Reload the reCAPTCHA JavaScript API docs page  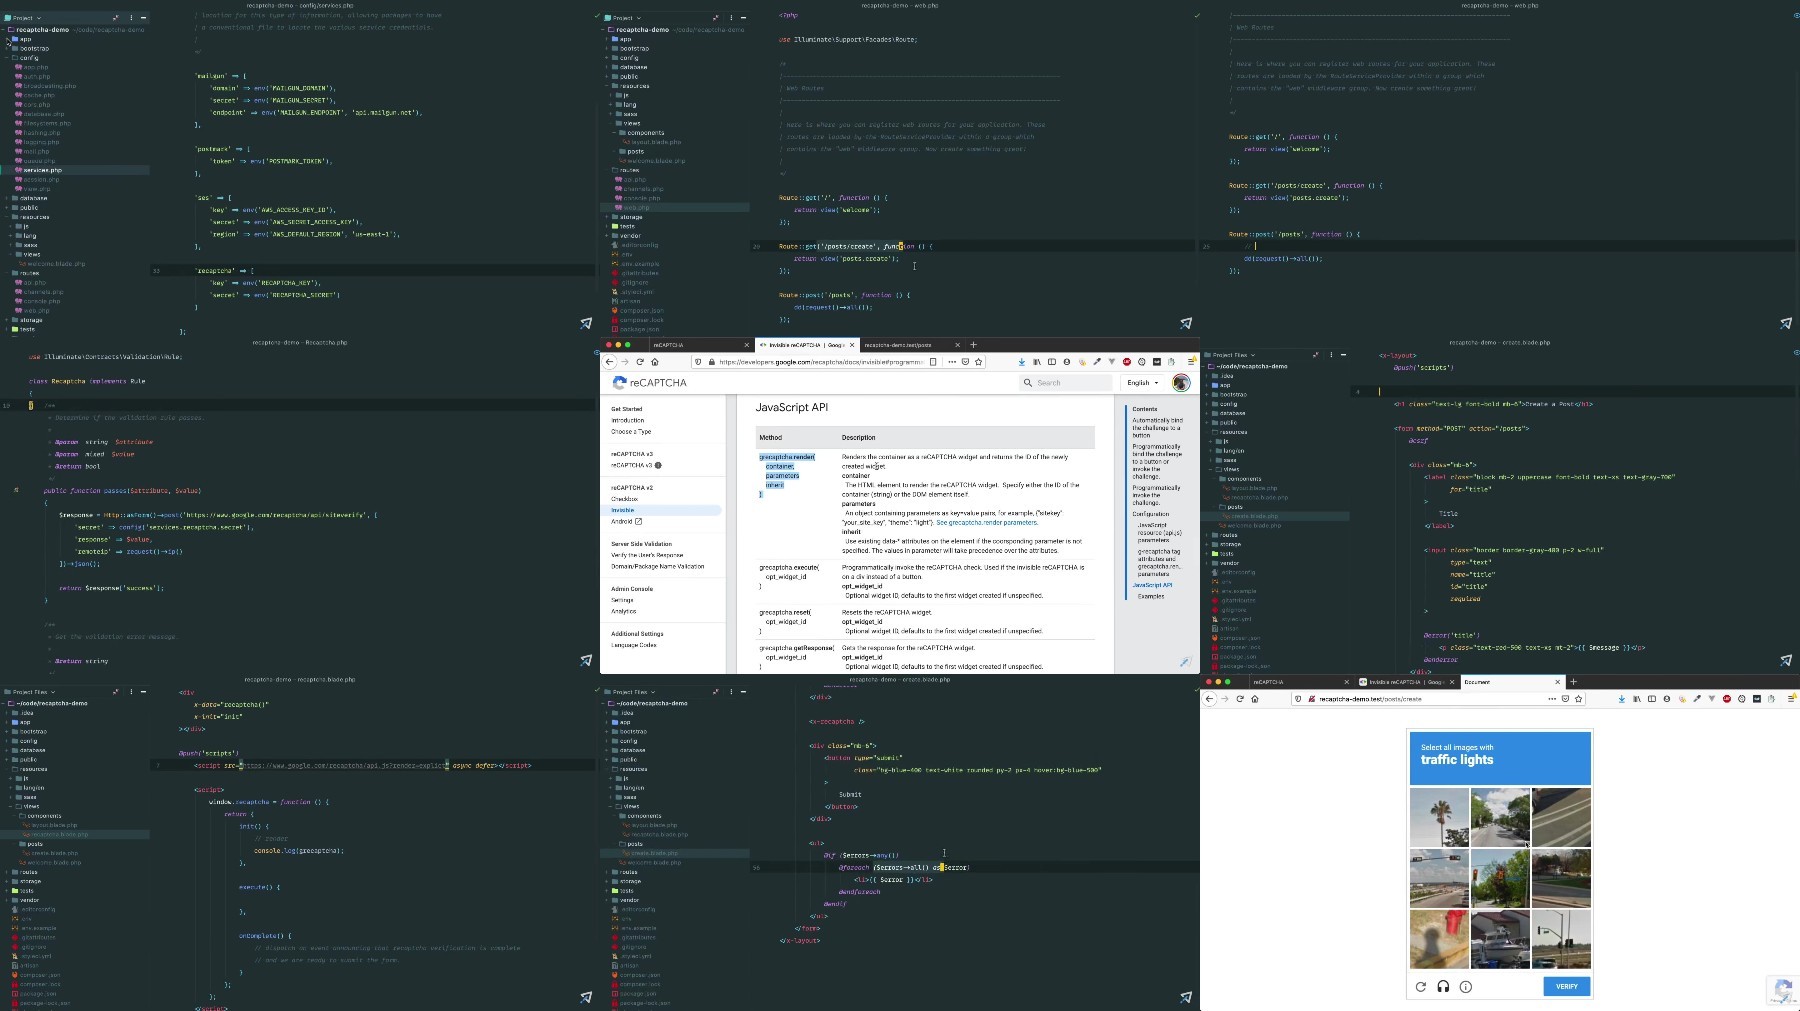(640, 362)
